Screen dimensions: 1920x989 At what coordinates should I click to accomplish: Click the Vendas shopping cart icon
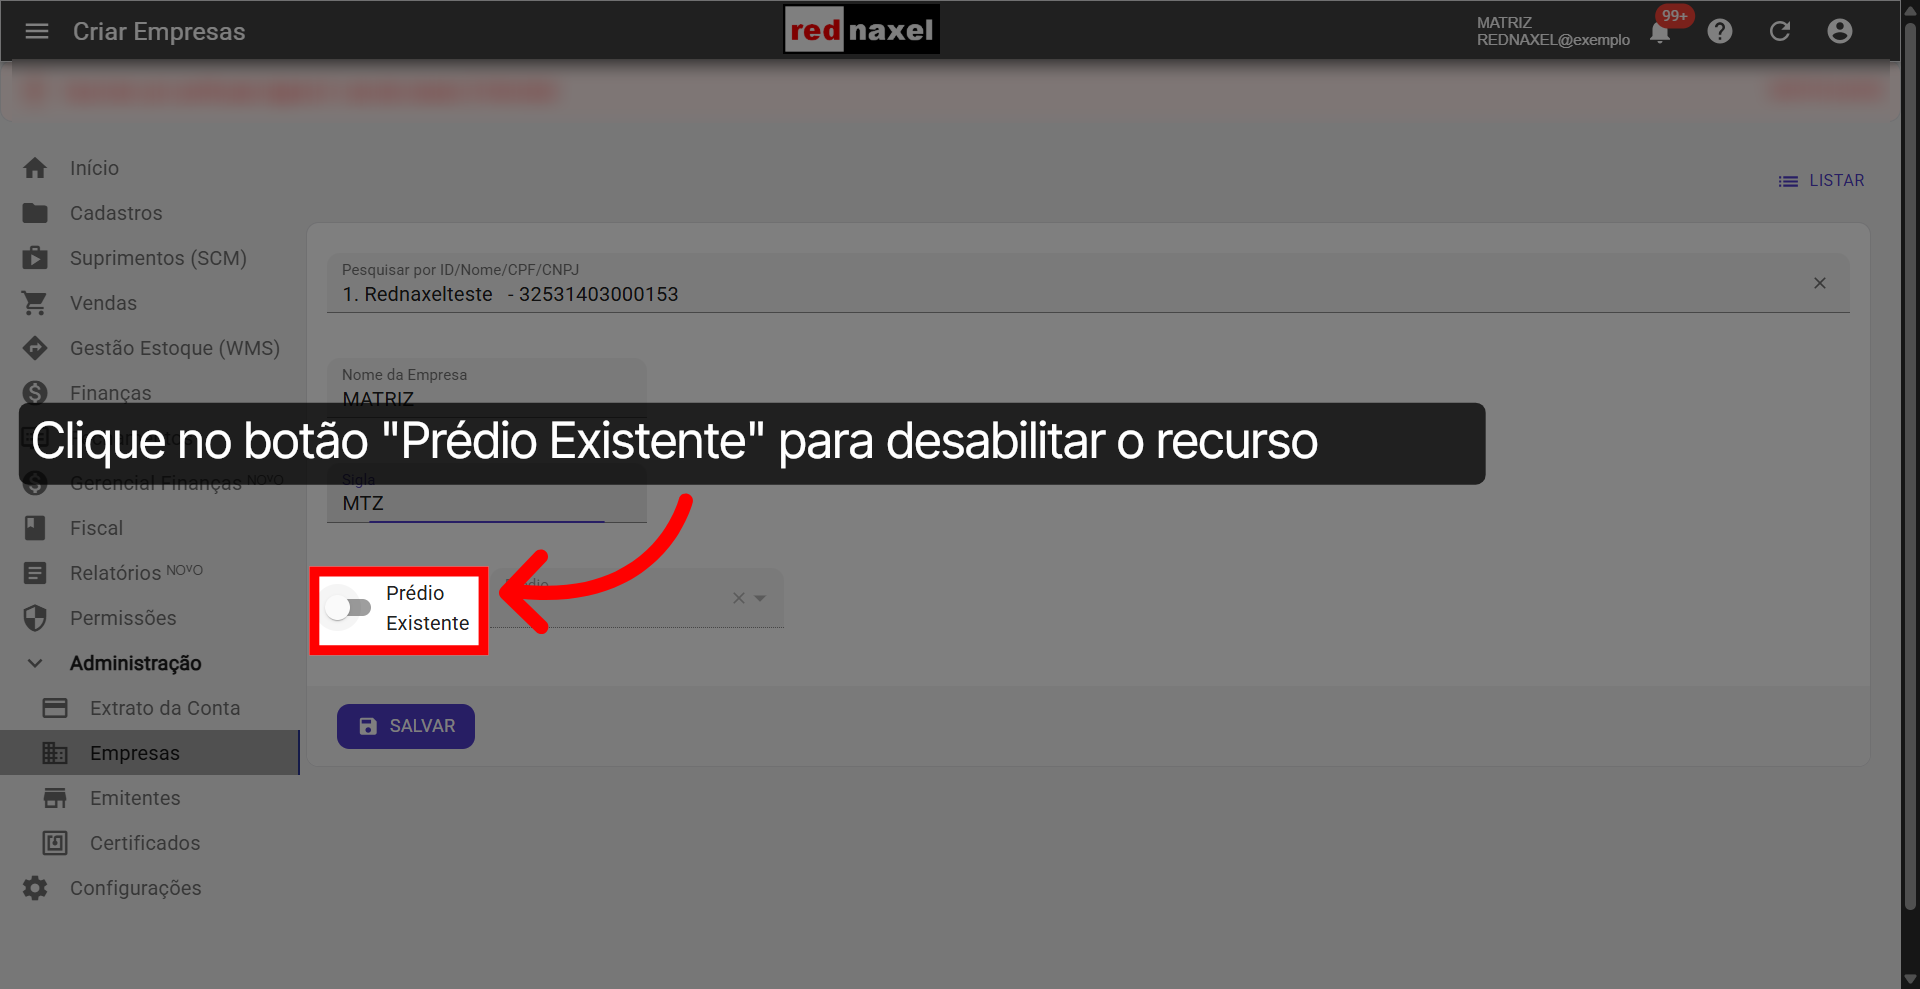coord(35,303)
